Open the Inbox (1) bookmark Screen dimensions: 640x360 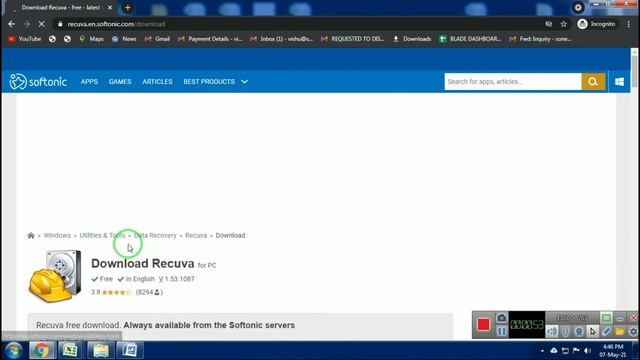282,39
